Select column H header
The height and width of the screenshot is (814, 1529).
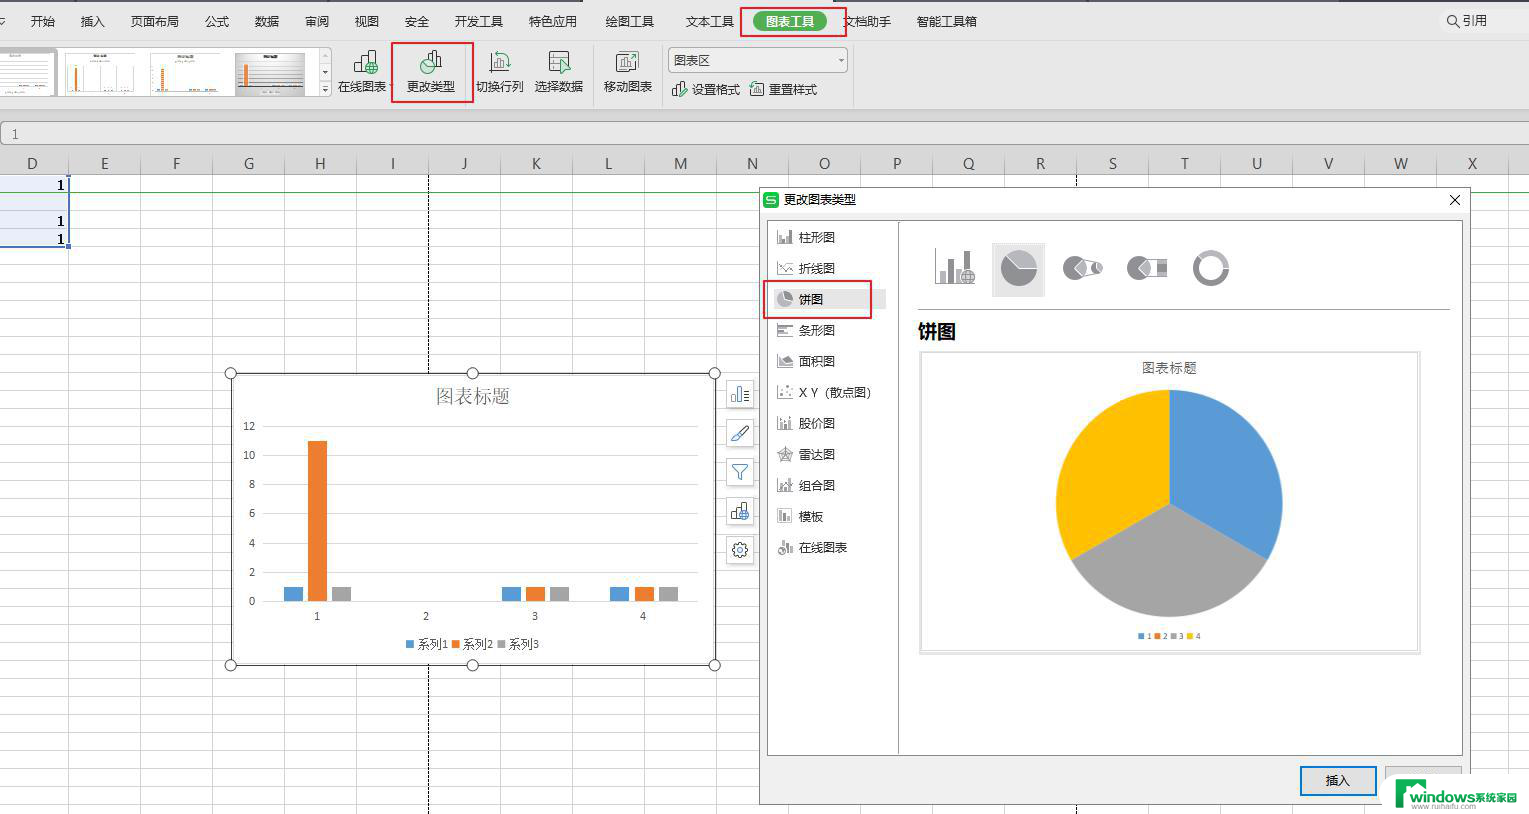(320, 163)
